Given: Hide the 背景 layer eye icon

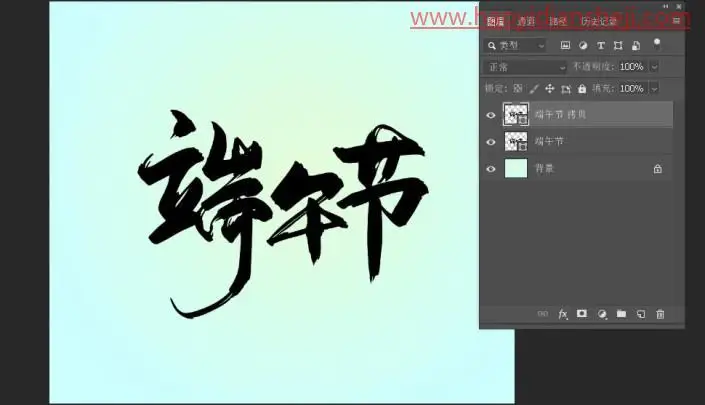Looking at the screenshot, I should [x=491, y=169].
